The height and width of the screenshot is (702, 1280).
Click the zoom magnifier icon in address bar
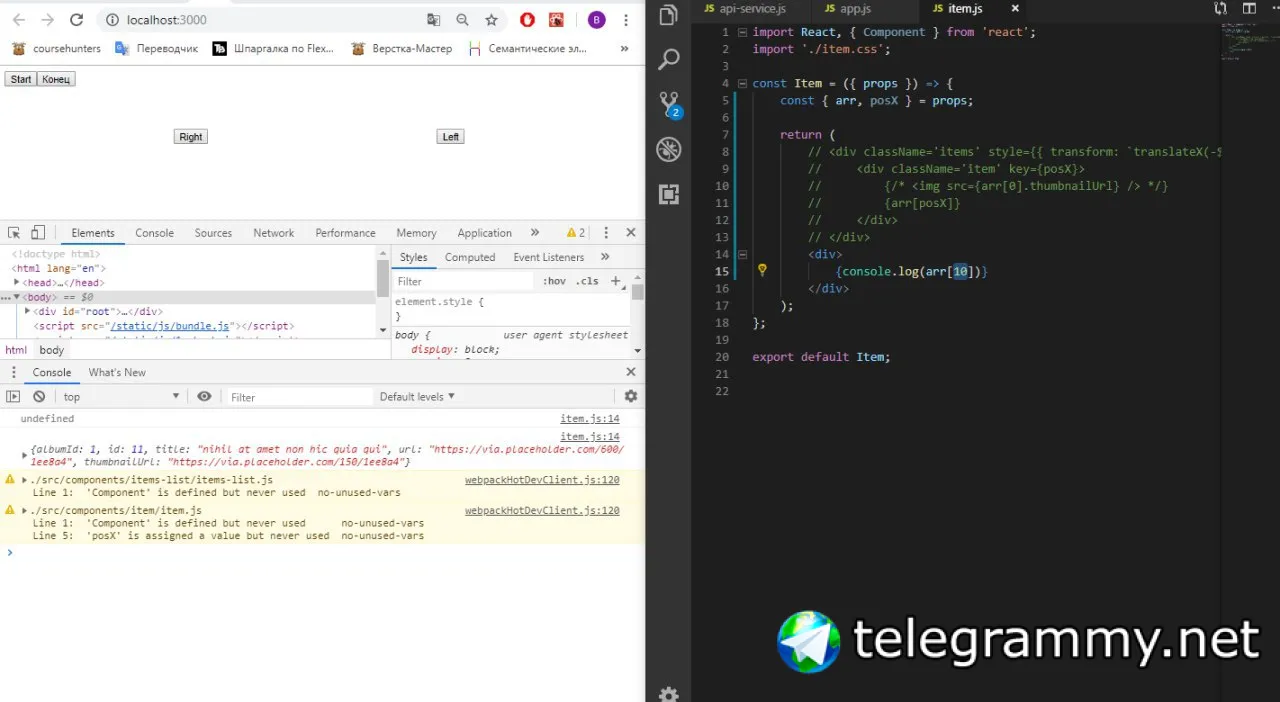[462, 20]
